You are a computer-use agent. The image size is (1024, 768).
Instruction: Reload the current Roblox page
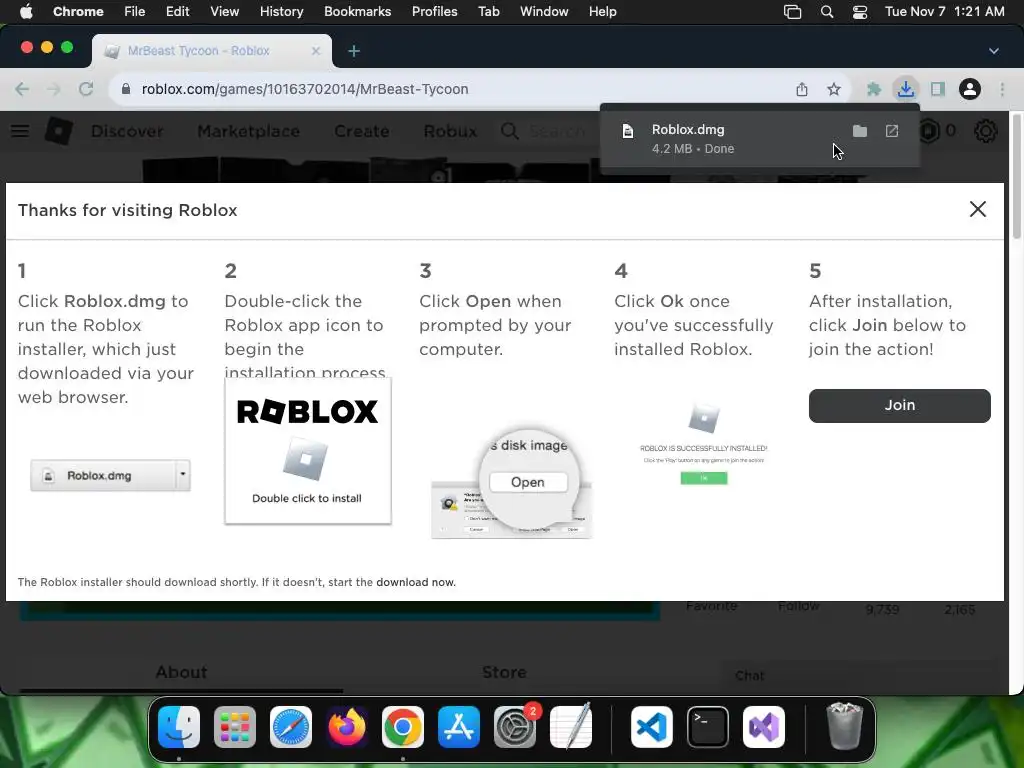point(86,89)
